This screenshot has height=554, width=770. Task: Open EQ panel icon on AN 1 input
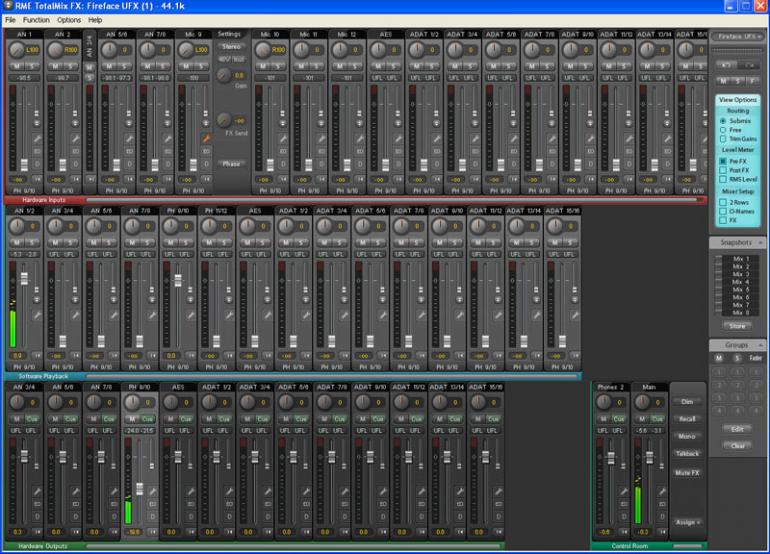(x=36, y=152)
